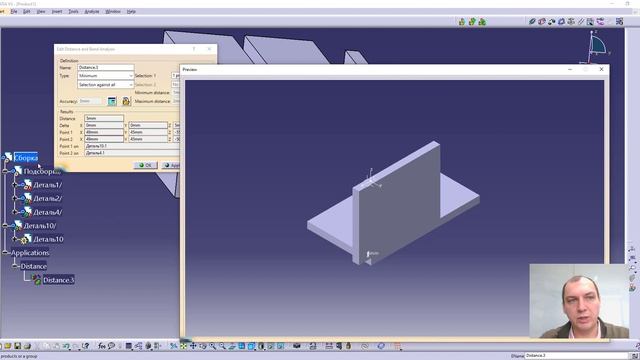The width and height of the screenshot is (640, 360).
Task: Collapse the Сборка root node
Action: click(3, 158)
